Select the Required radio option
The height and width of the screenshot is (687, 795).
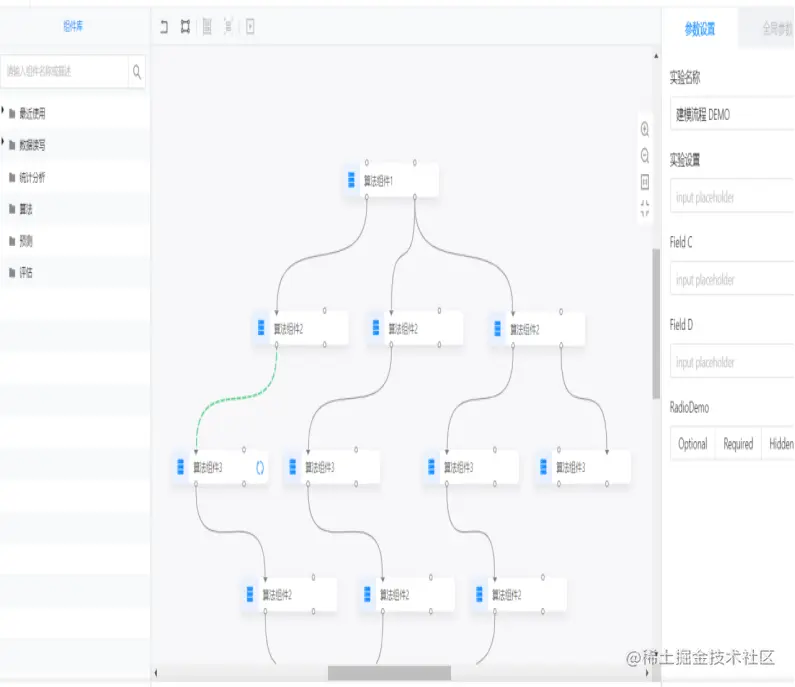738,444
